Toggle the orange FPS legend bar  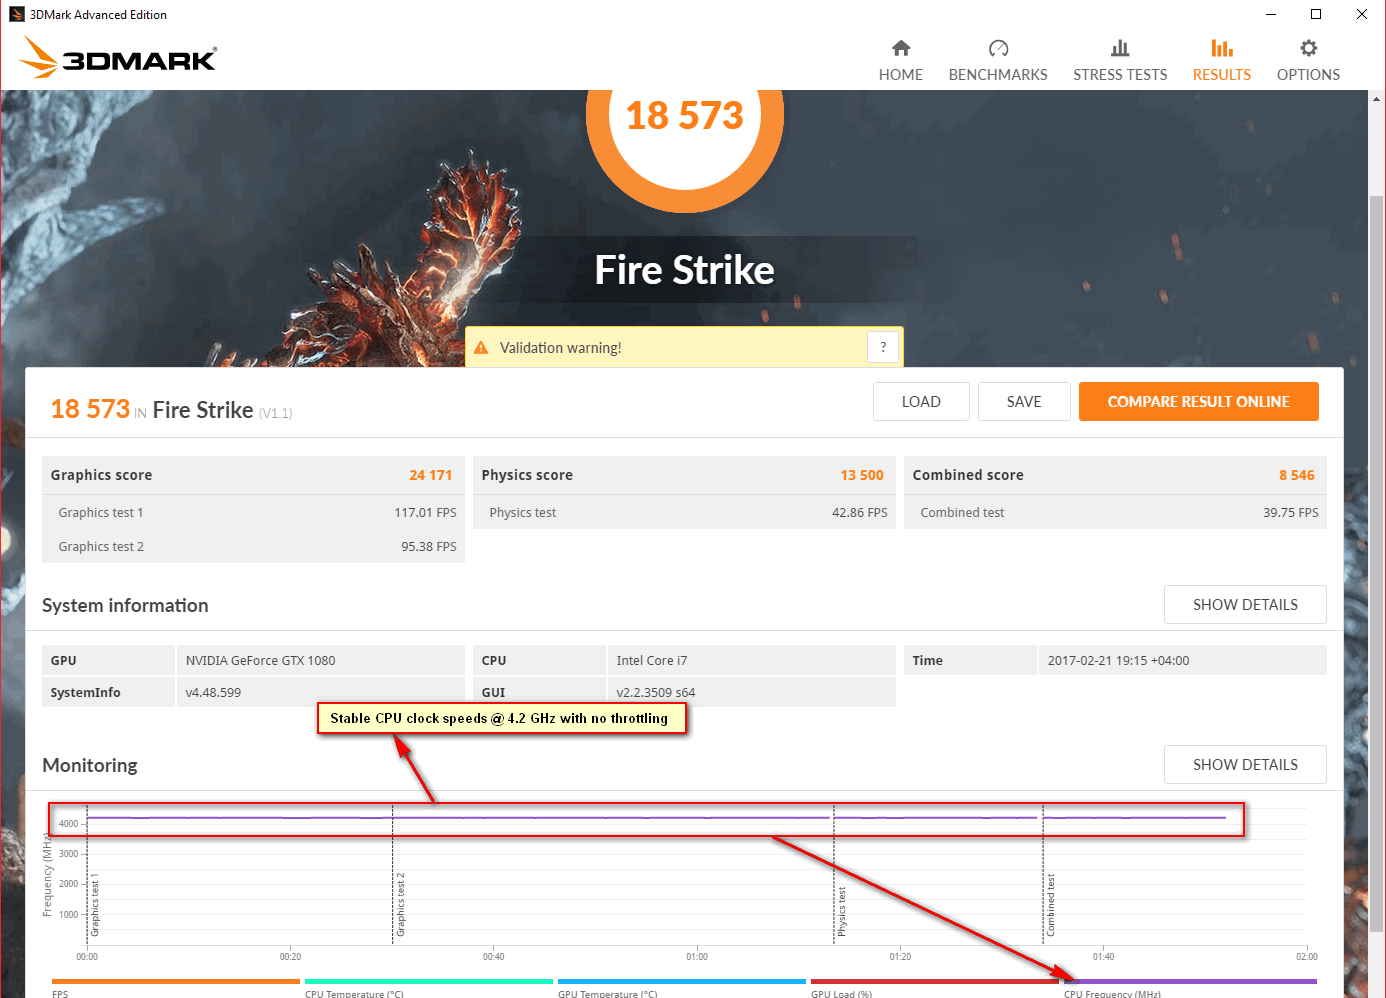click(175, 982)
